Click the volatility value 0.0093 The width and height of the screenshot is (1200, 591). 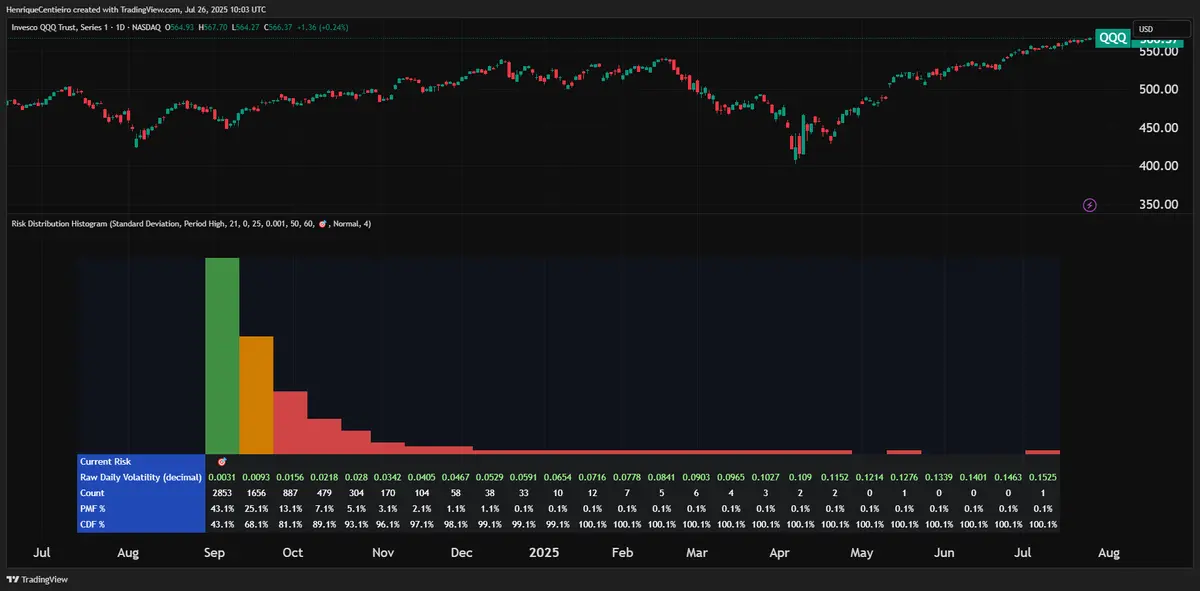coord(256,478)
